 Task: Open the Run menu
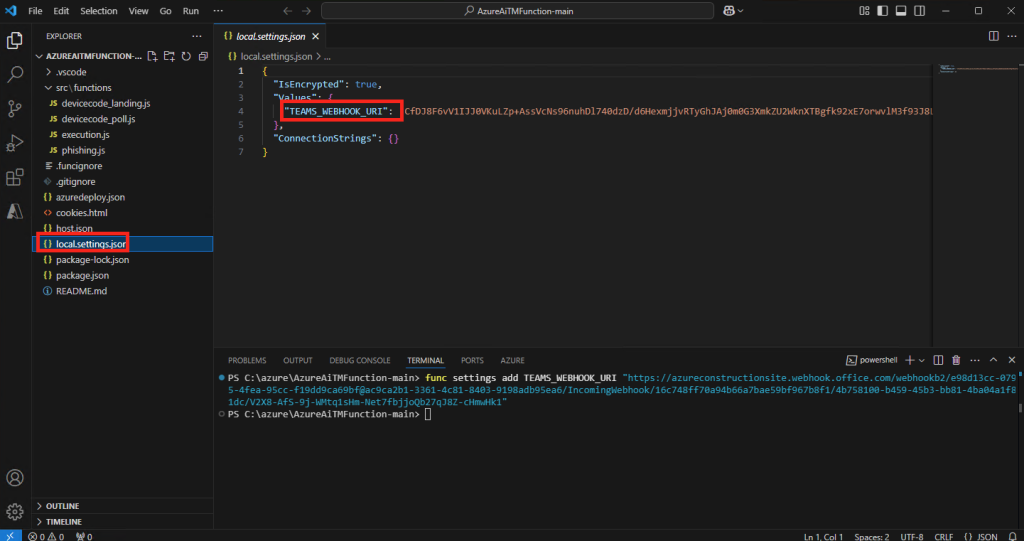pos(191,11)
